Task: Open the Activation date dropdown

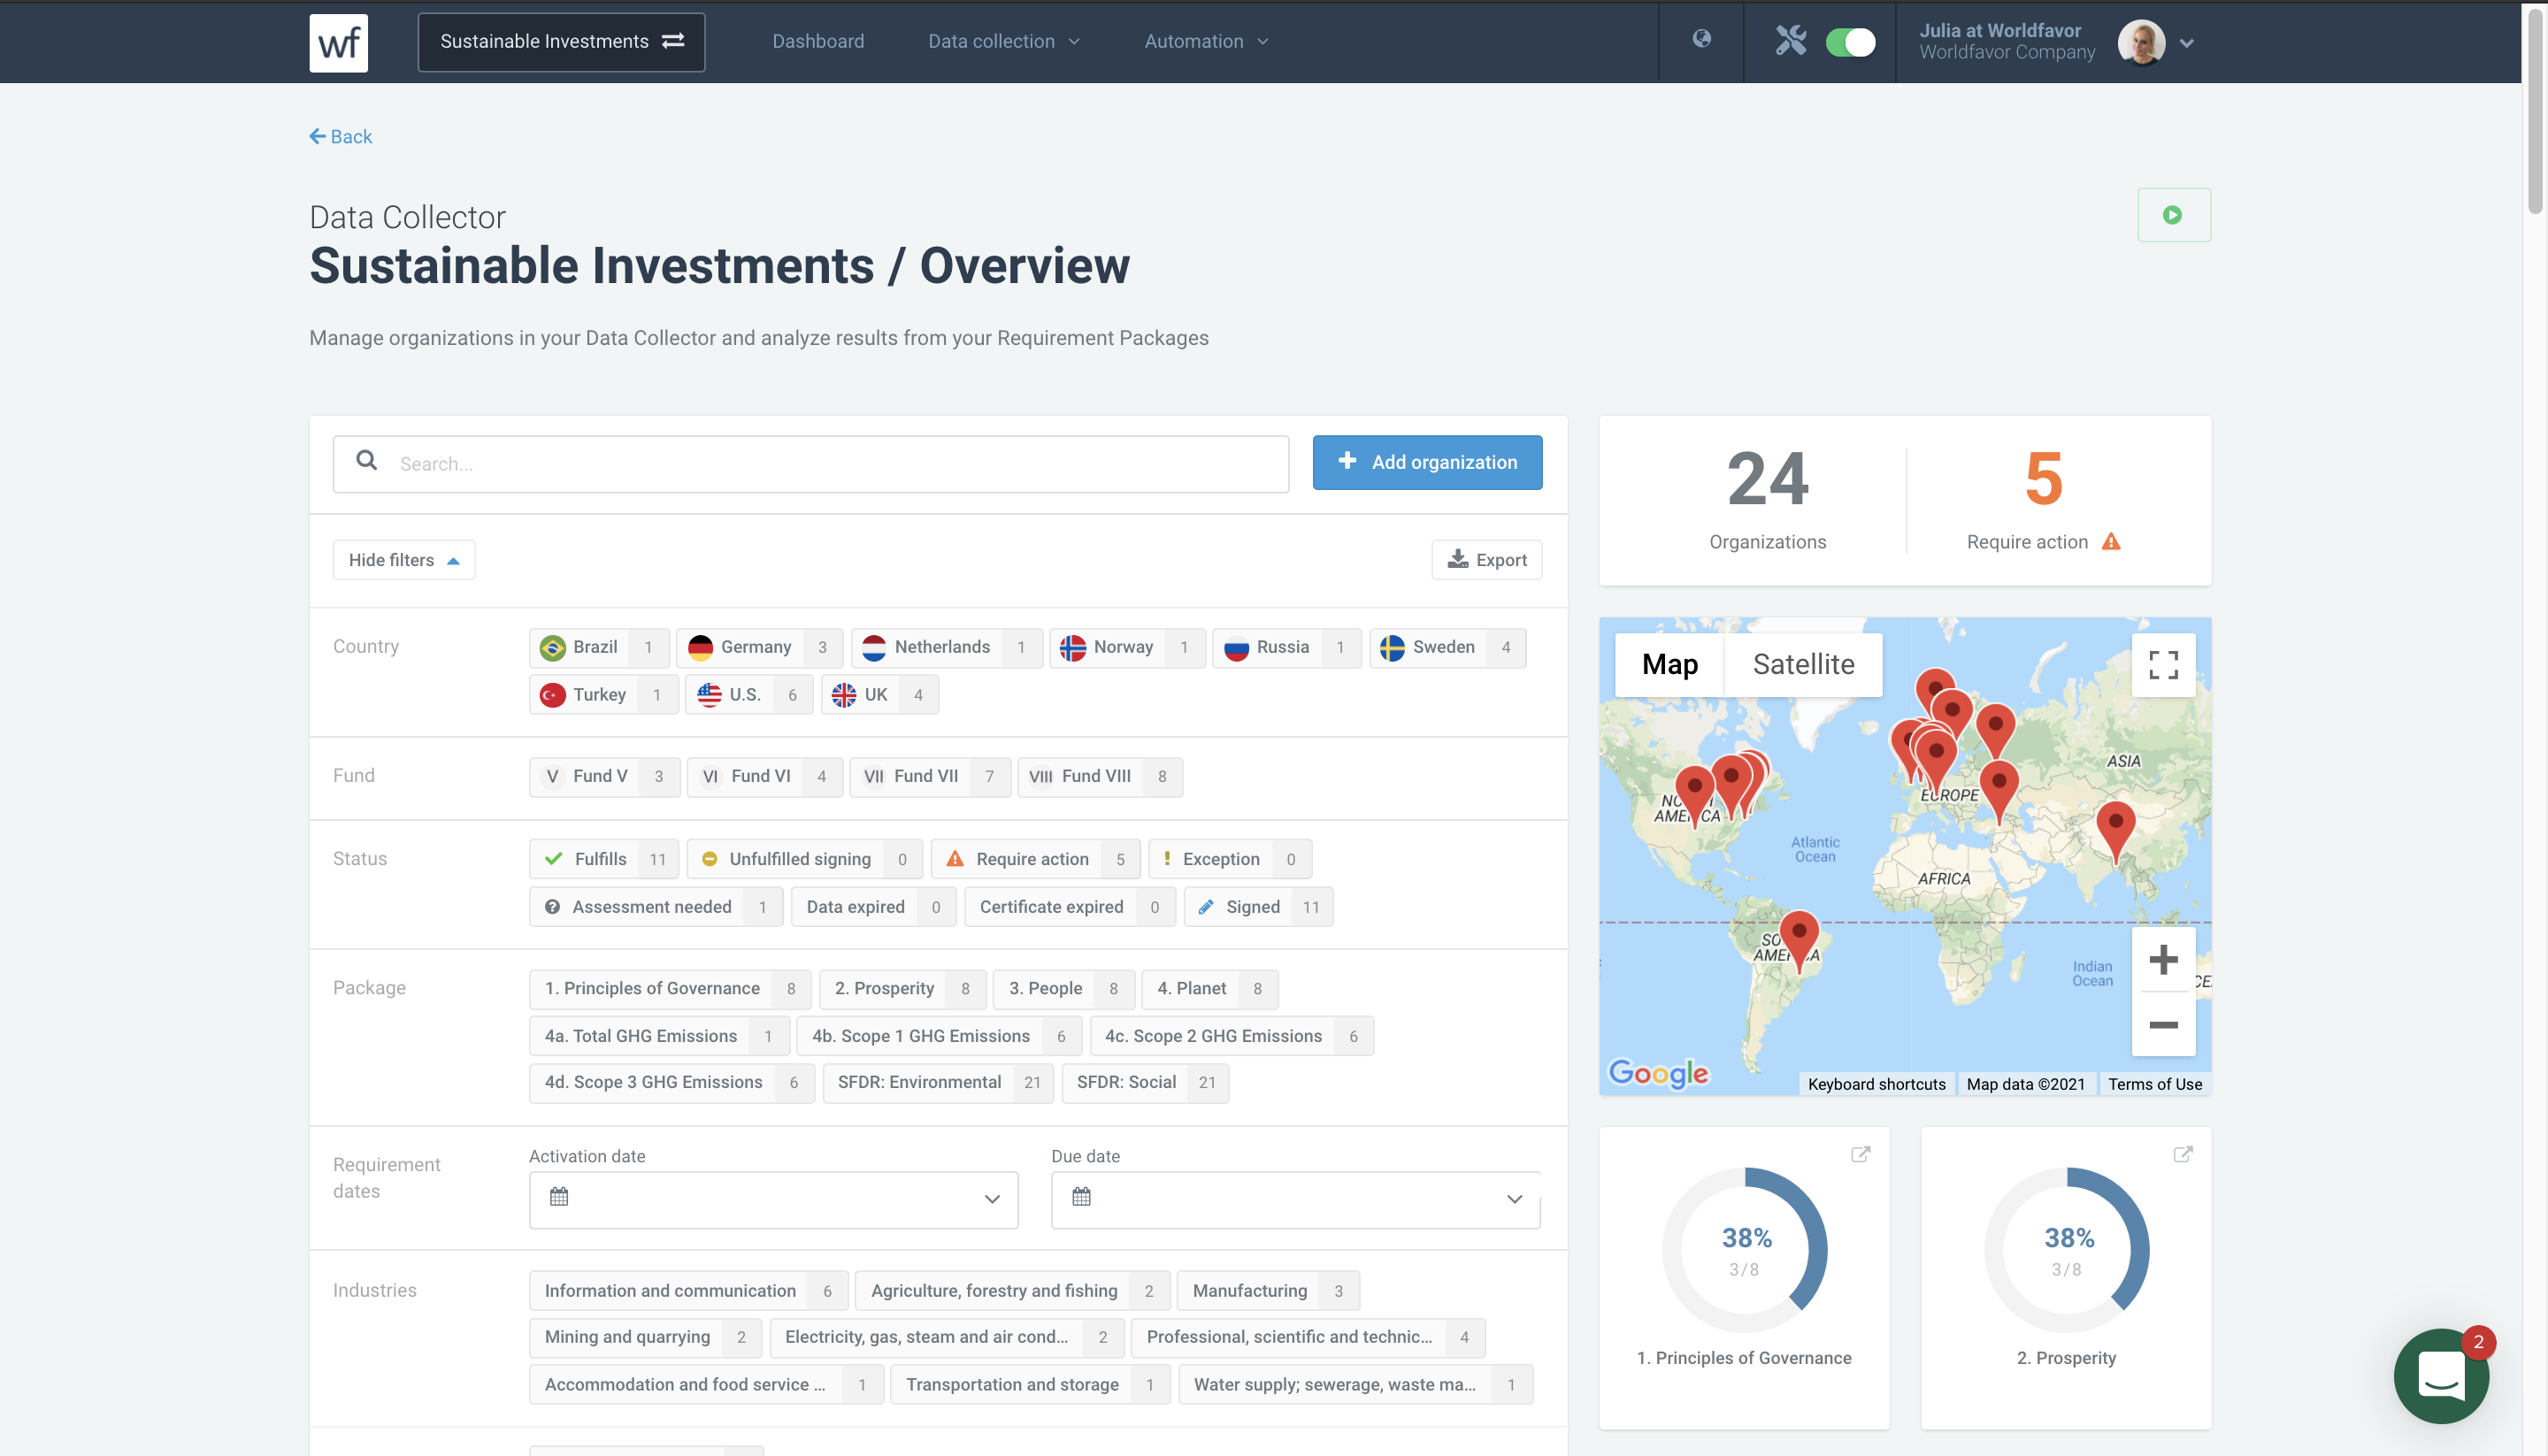Action: 773,1199
